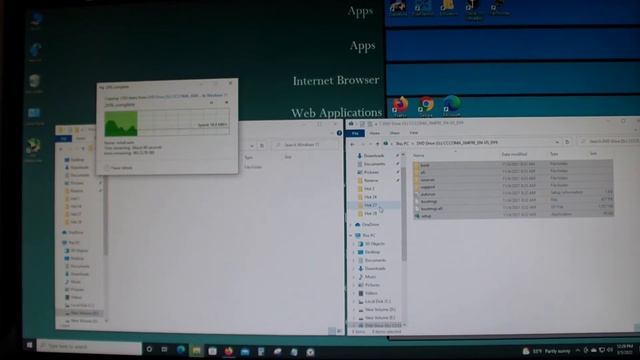
Task: Launch Firefox from the taskbar
Action: pos(229,351)
